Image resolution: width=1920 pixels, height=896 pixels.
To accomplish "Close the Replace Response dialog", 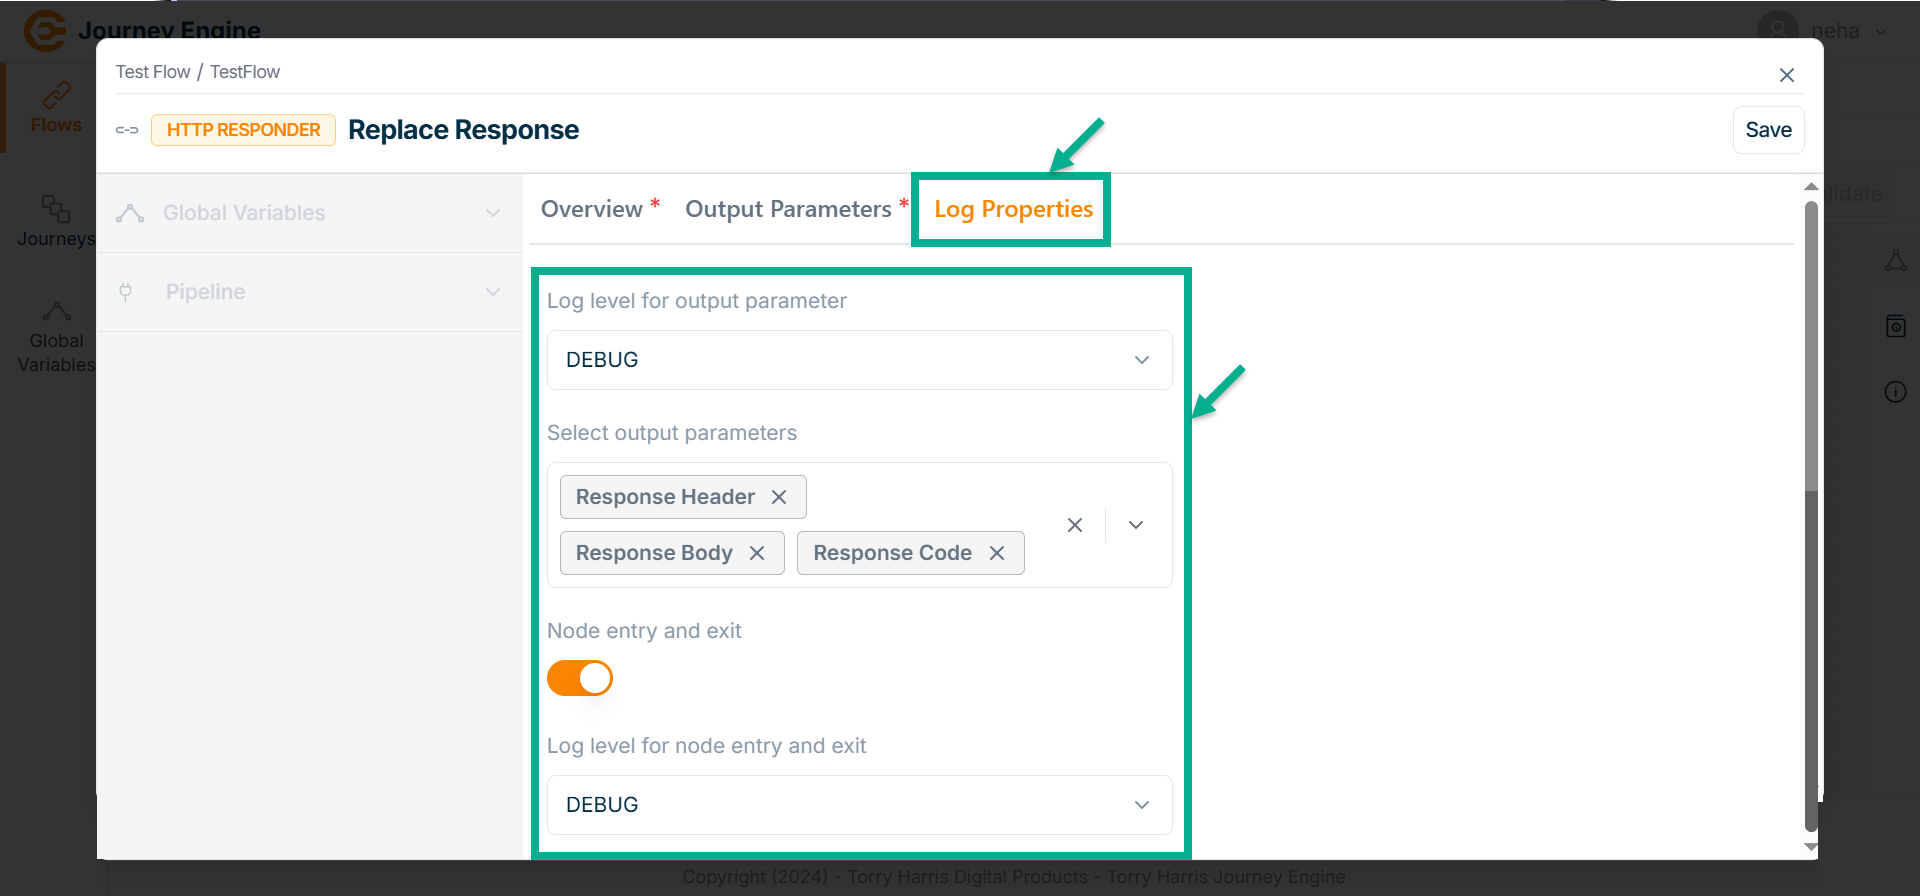I will point(1787,75).
